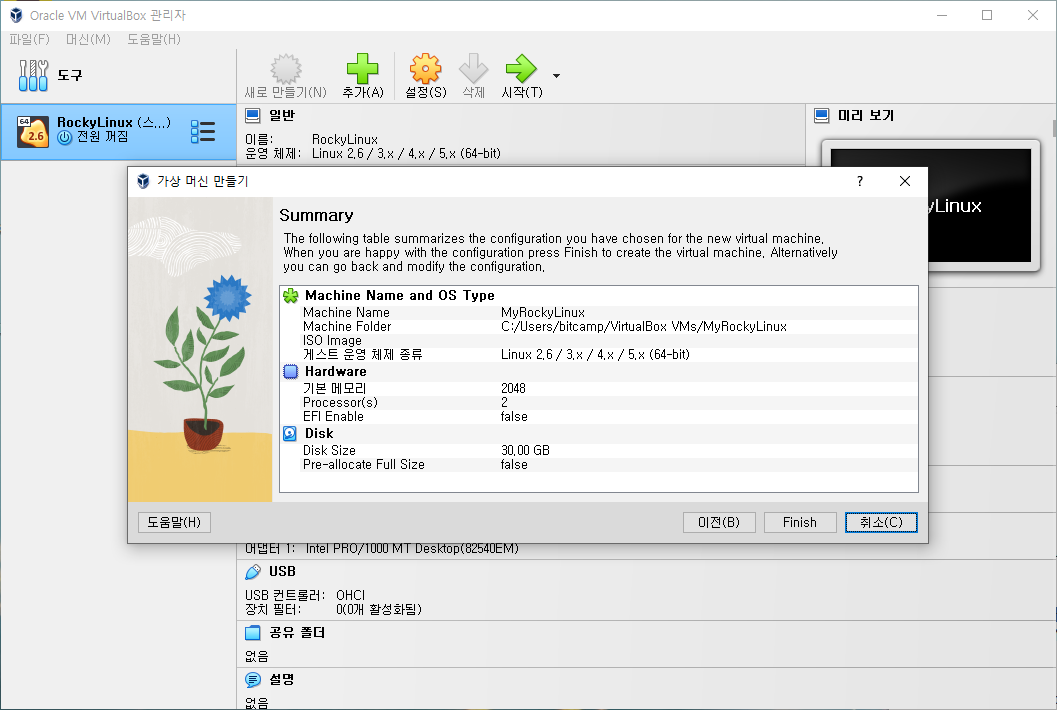This screenshot has height=710, width=1057.
Task: Click the Machine Name and OS Type header
Action: tap(400, 295)
